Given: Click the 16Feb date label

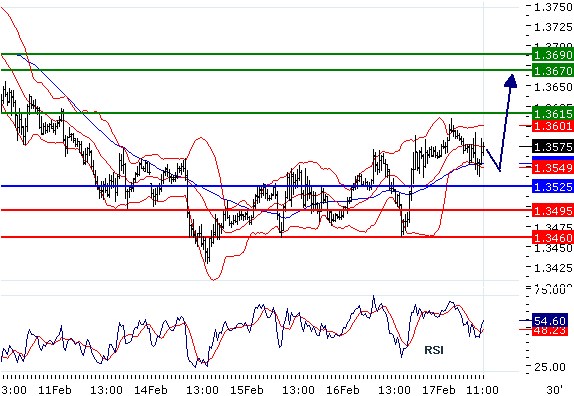Looking at the screenshot, I should click(x=343, y=390).
